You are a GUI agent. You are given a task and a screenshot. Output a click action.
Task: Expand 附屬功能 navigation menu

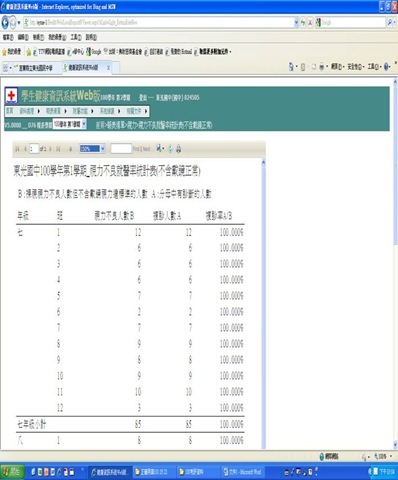pyautogui.click(x=83, y=111)
